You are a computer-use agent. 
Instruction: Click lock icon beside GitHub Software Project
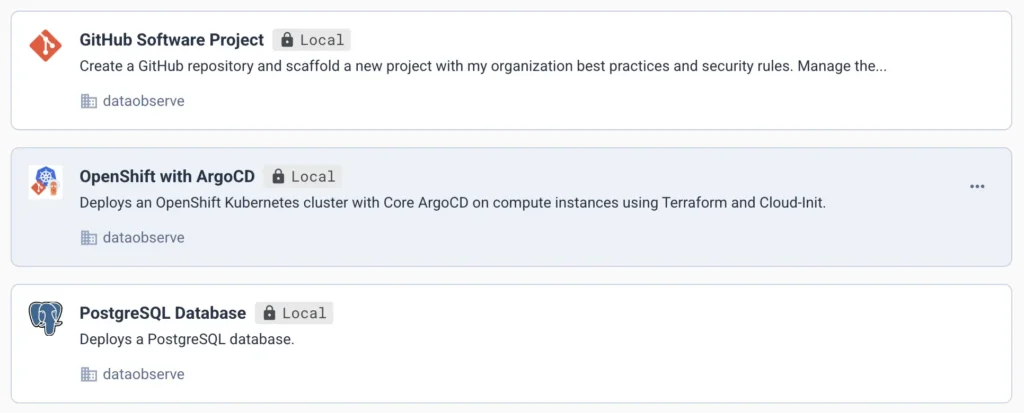[x=288, y=40]
